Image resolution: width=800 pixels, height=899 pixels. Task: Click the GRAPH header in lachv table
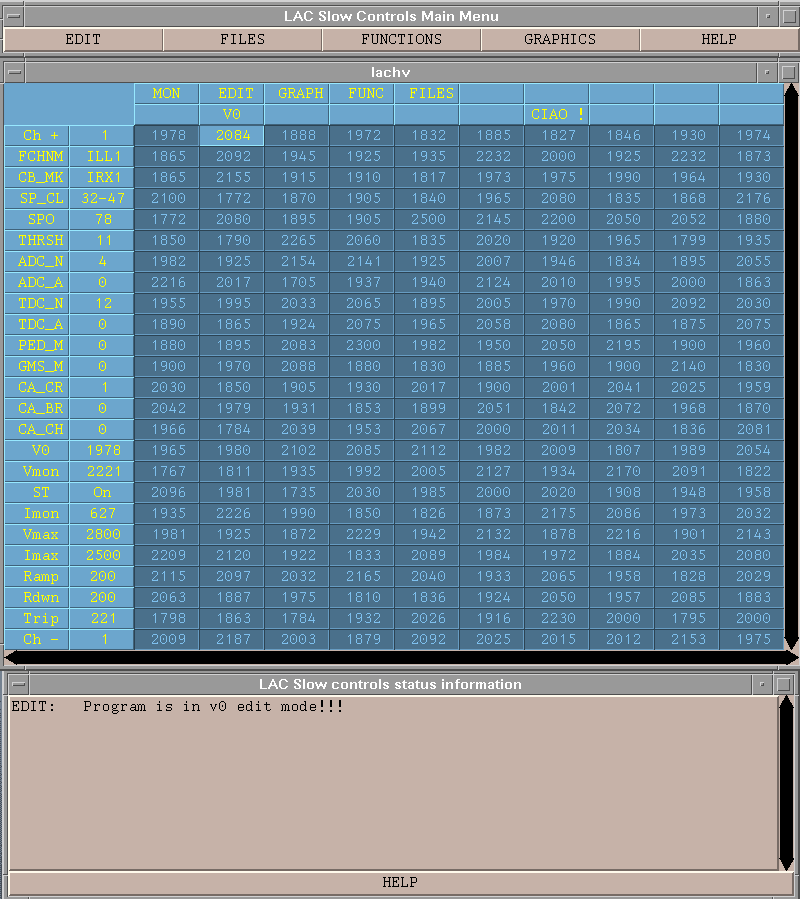pos(296,93)
